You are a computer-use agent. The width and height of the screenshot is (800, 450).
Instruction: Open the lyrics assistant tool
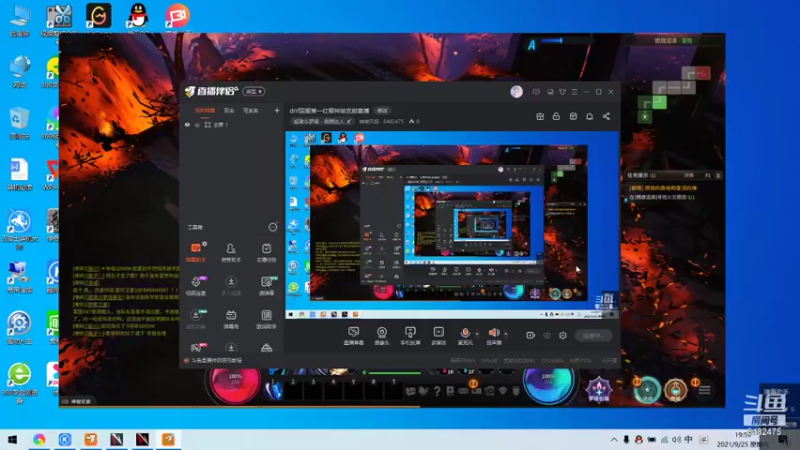click(x=266, y=318)
